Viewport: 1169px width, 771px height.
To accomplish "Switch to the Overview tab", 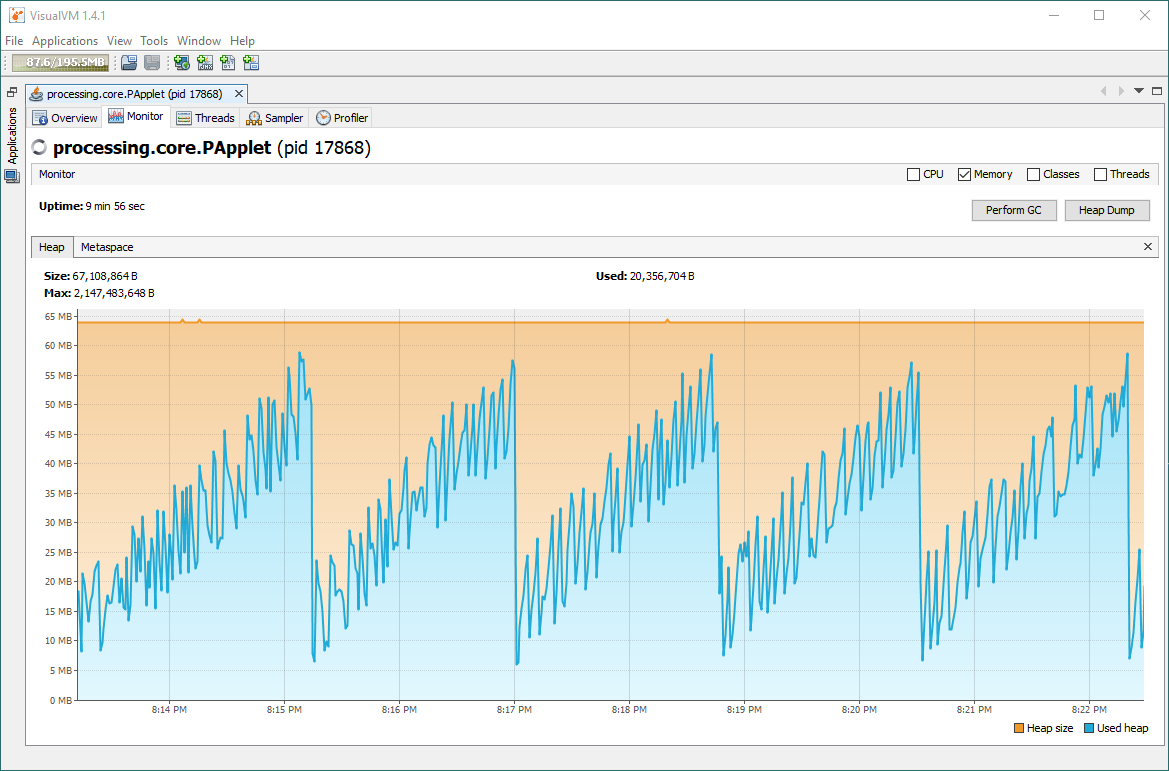I will coord(65,118).
